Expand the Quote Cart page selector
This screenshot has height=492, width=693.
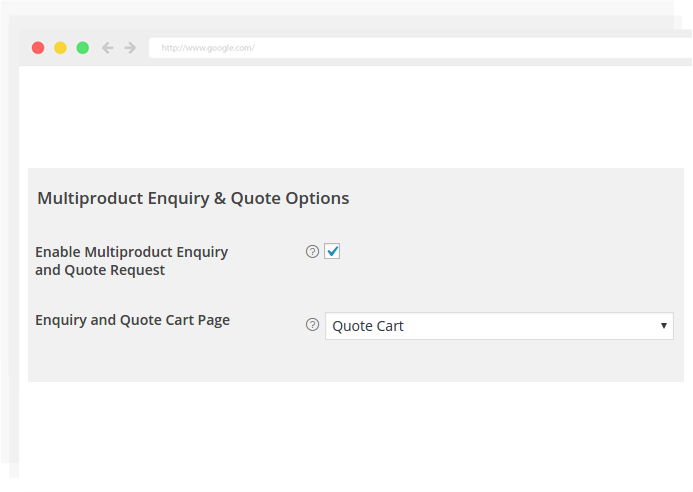point(499,326)
